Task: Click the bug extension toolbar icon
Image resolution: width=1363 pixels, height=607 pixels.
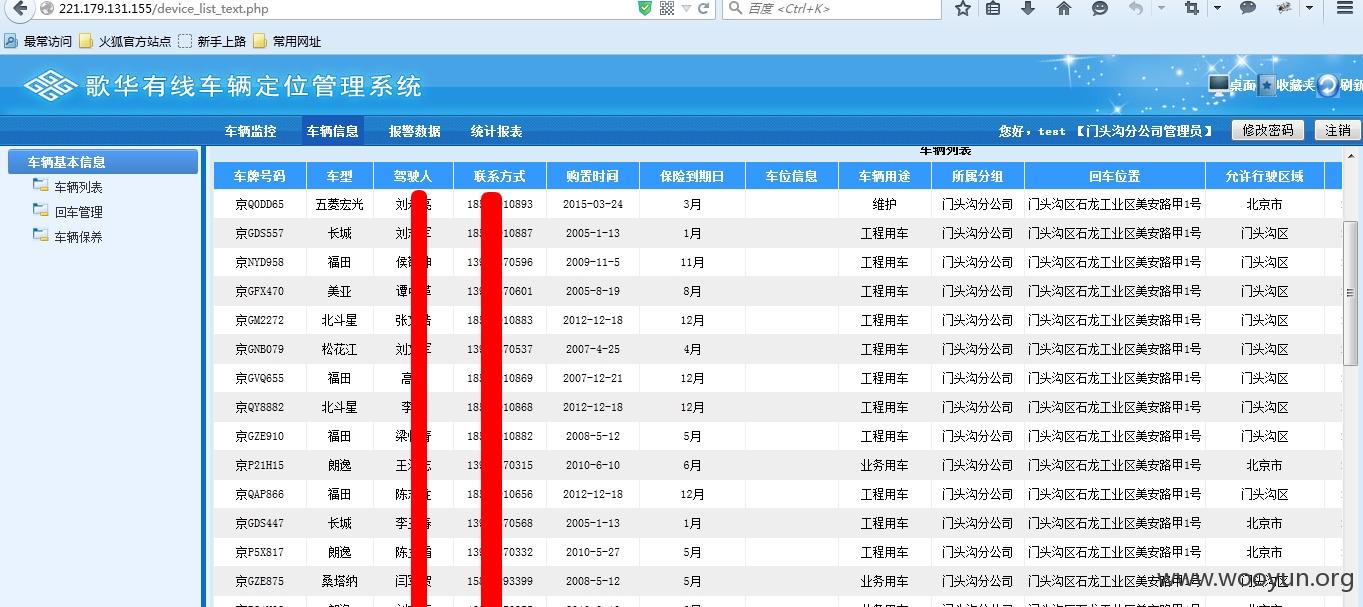Action: pos(1284,8)
